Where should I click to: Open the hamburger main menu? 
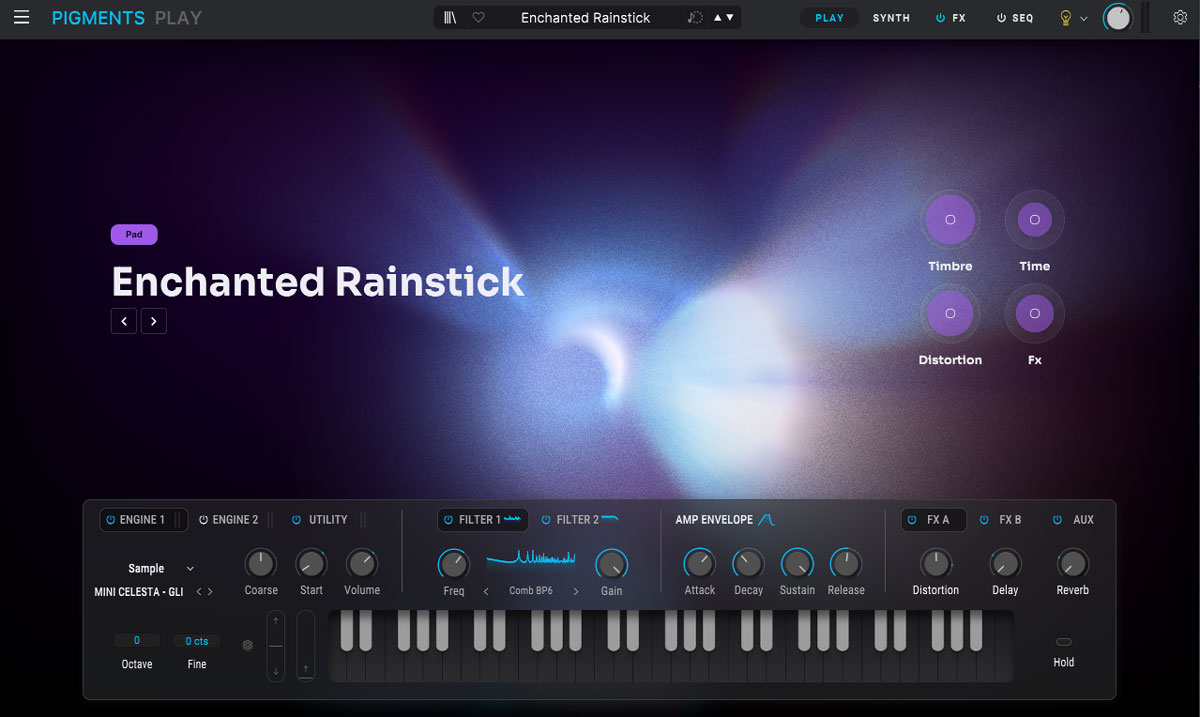(22, 17)
